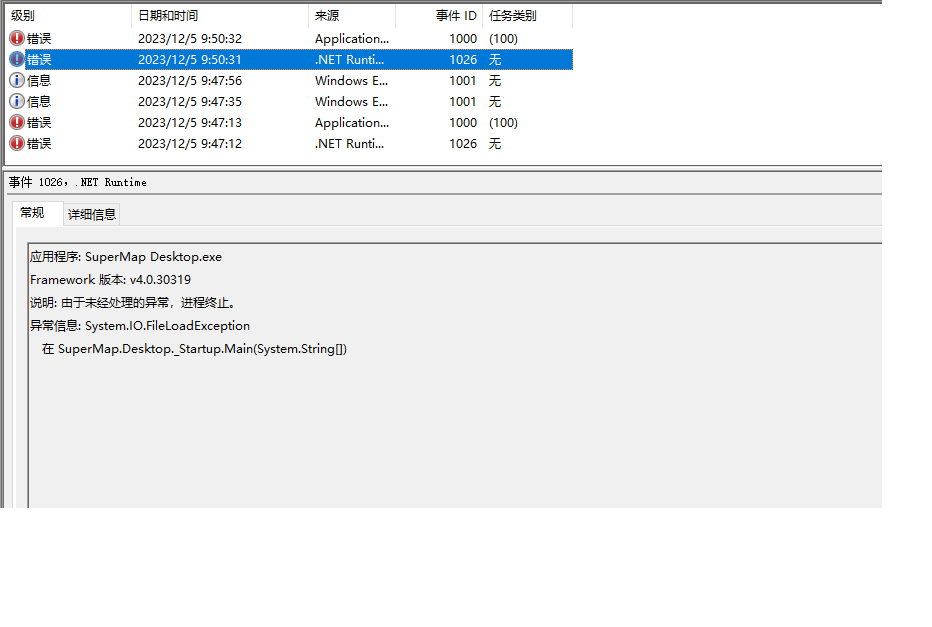Screen dimensions: 932x627
Task: Click Application... source in 9:47:13 row
Action: point(352,122)
